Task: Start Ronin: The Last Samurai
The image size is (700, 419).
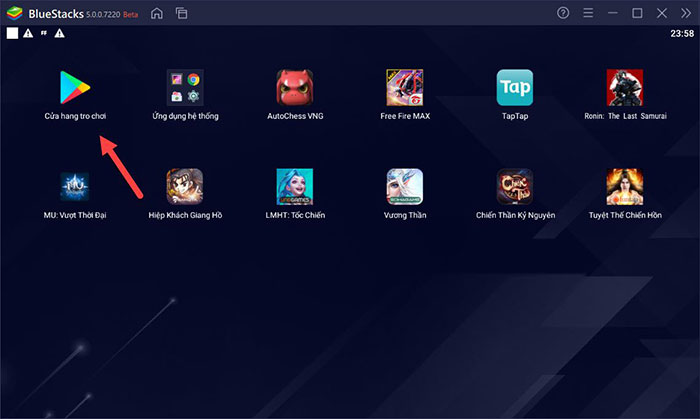Action: [625, 88]
